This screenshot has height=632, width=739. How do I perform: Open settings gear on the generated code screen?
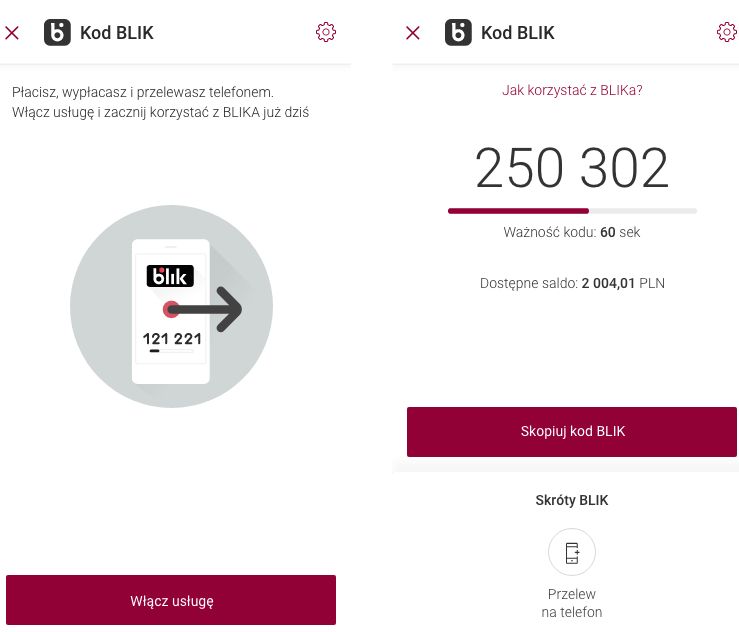click(727, 32)
